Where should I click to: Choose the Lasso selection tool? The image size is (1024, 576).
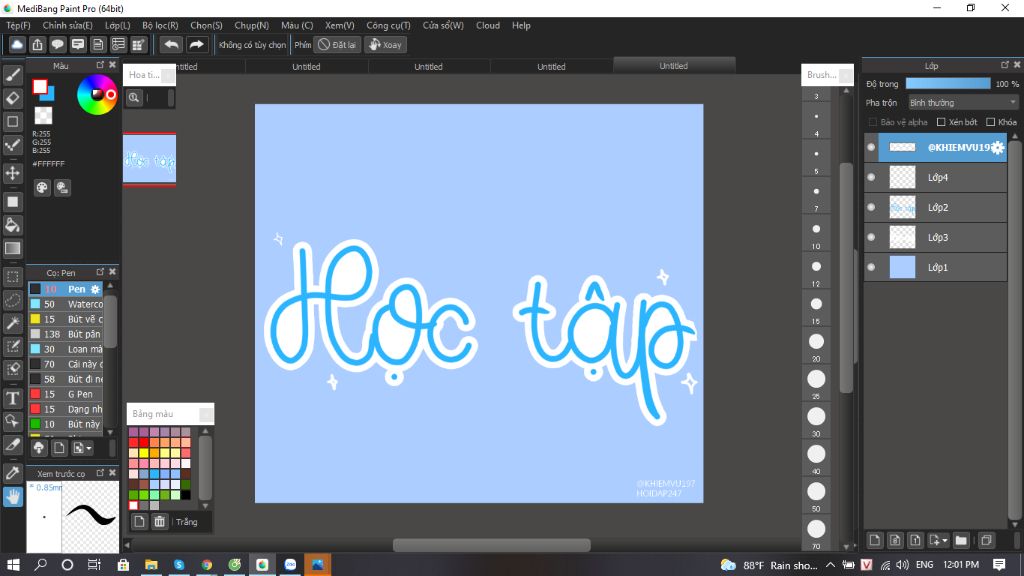point(12,300)
